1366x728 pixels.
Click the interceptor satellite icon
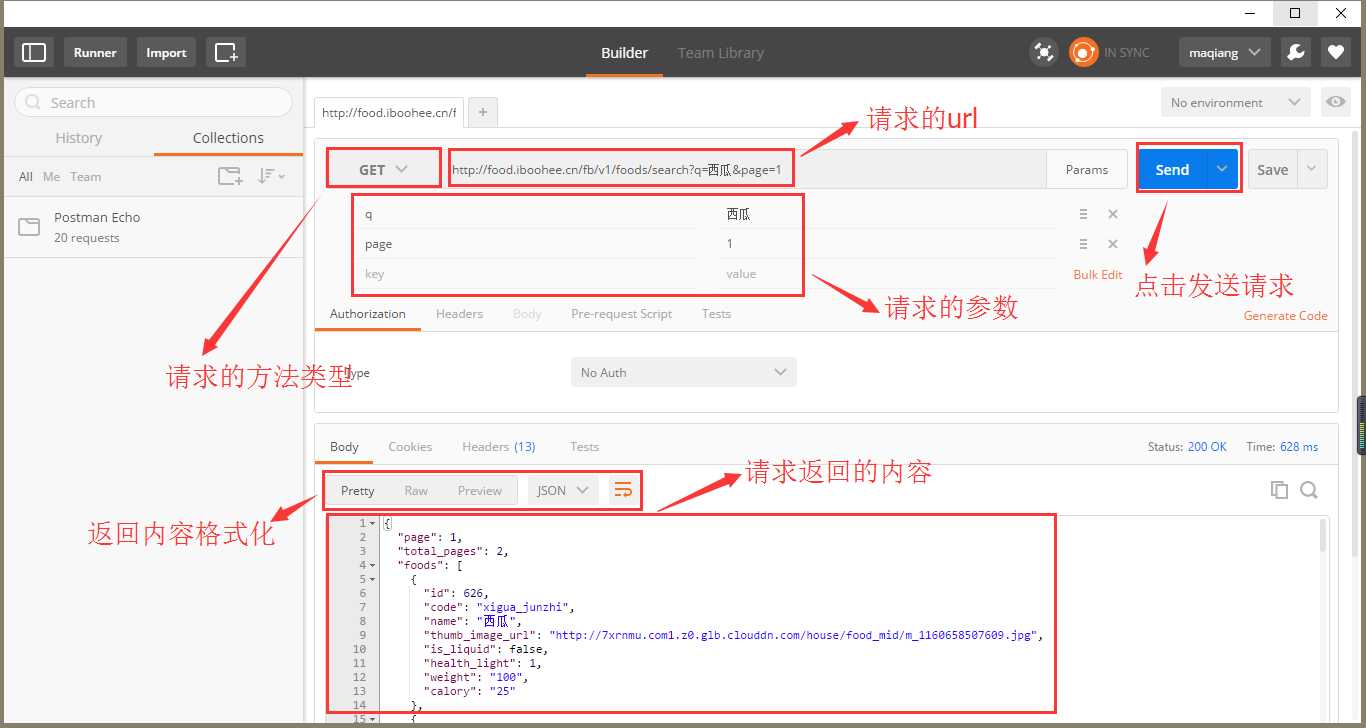pos(1044,52)
